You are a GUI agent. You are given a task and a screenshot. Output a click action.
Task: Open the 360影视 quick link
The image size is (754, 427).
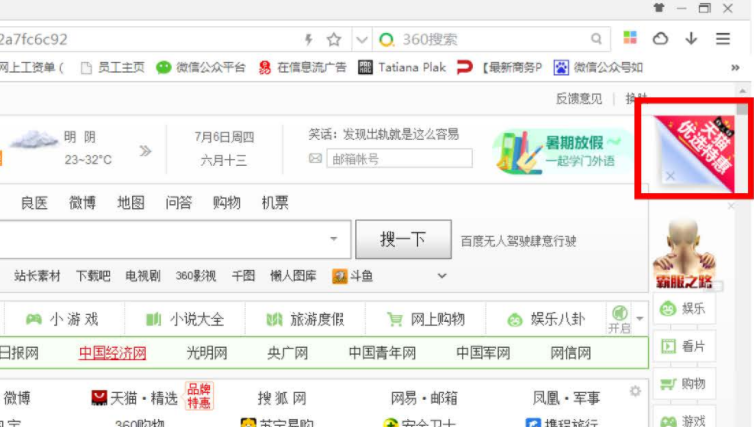coord(196,276)
